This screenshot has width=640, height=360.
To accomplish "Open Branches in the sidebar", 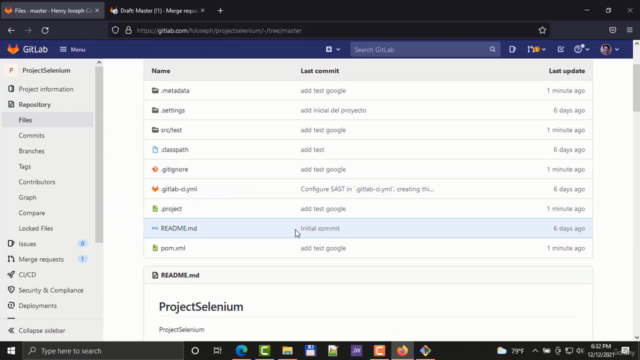I will (31, 151).
